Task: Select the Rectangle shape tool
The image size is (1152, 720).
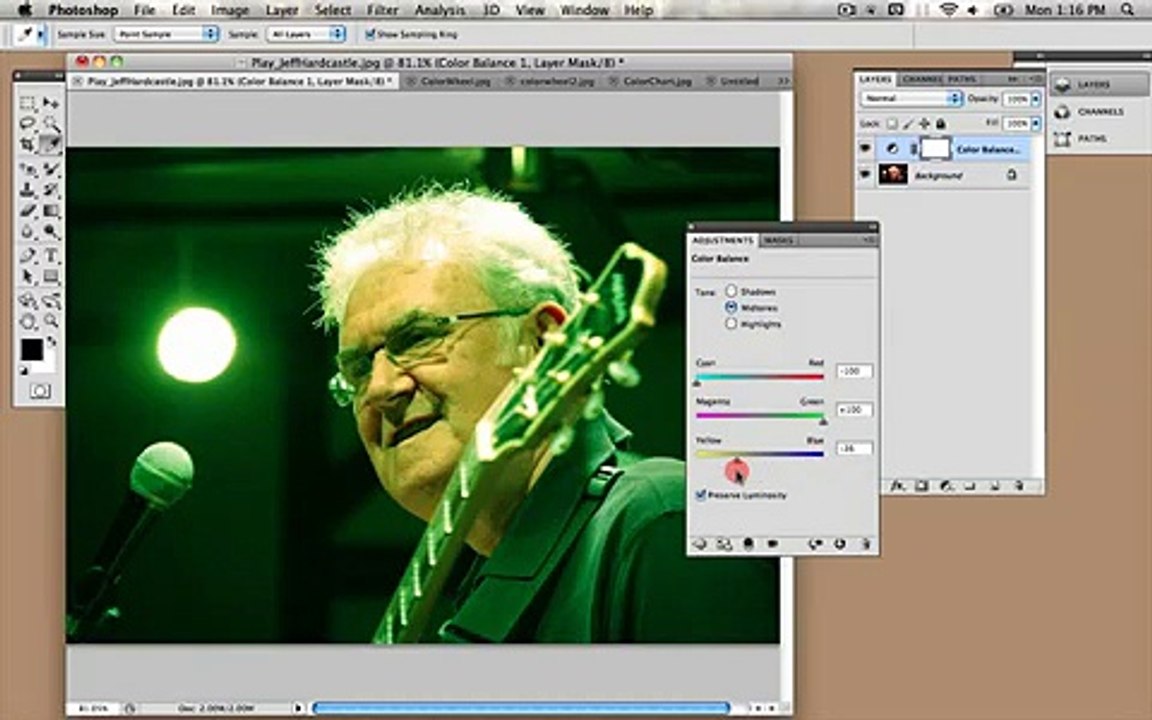Action: pyautogui.click(x=50, y=277)
